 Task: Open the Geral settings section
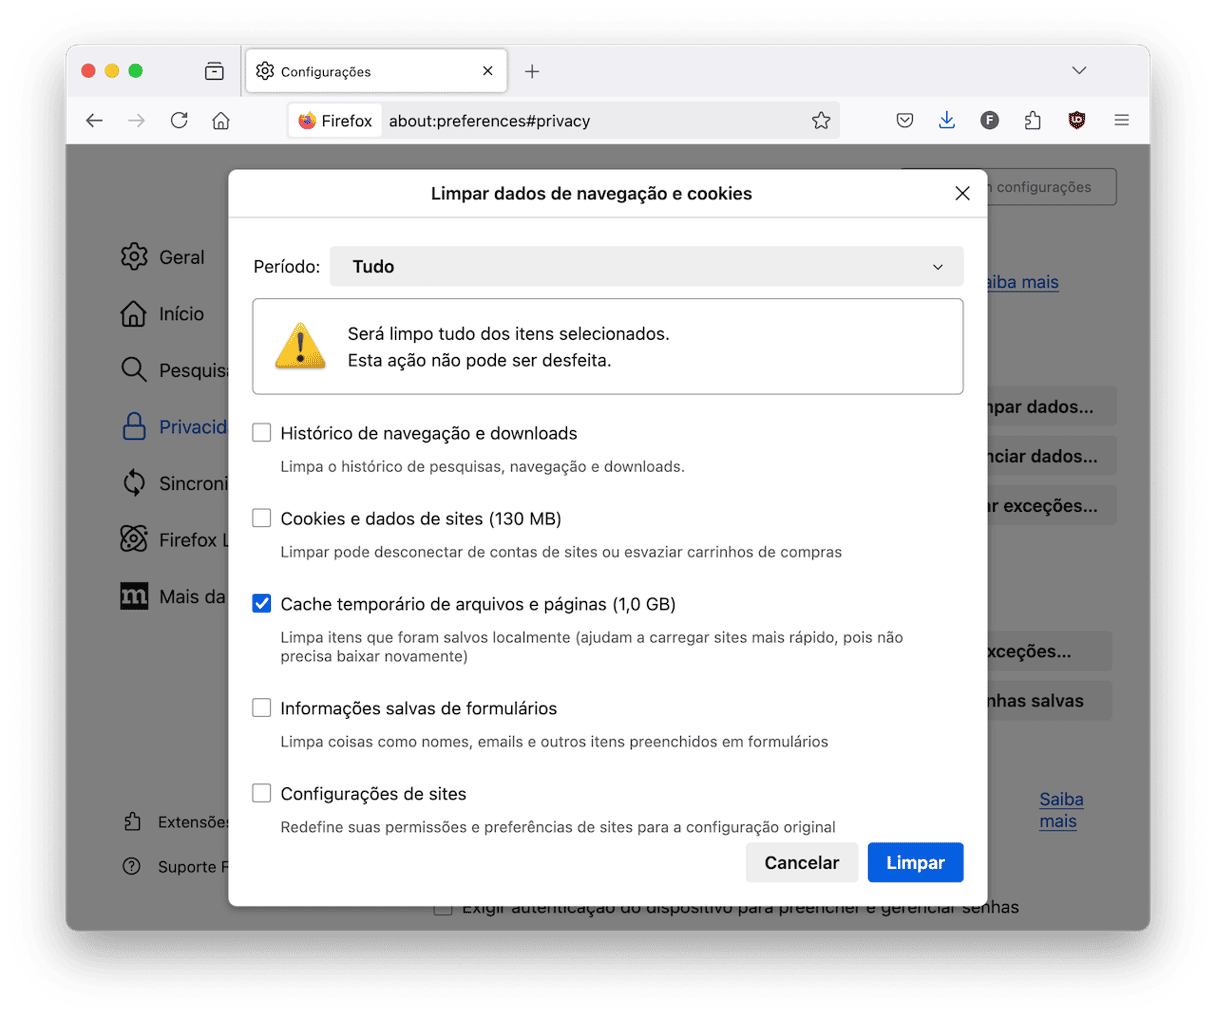[163, 257]
